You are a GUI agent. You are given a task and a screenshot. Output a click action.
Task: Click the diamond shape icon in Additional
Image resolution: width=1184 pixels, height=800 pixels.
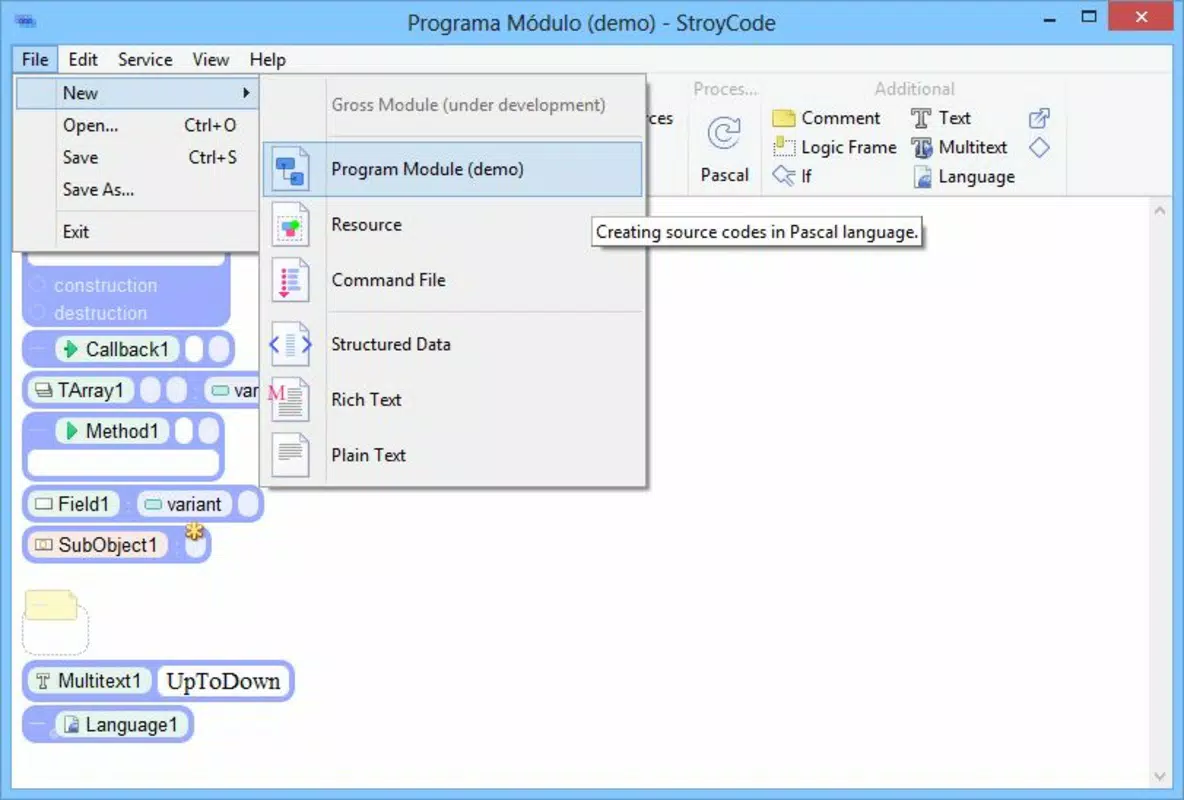coord(1039,147)
